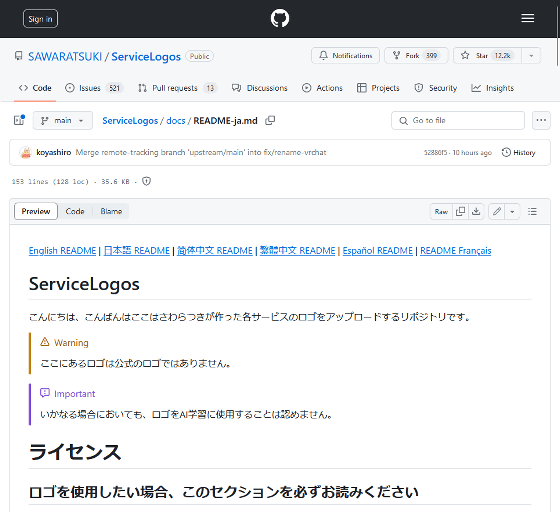The image size is (560, 512).
Task: Edit this file pencil icon
Action: tap(496, 212)
